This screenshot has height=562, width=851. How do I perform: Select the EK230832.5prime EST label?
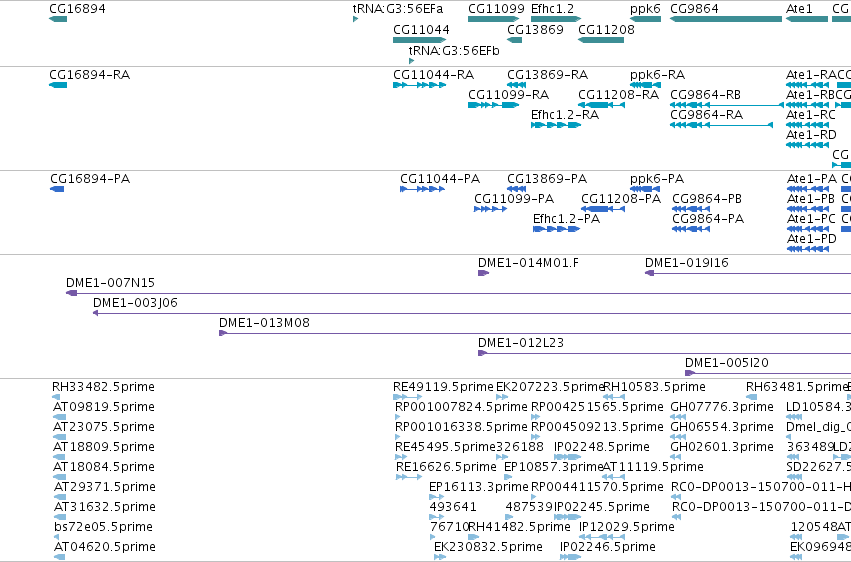click(x=488, y=547)
